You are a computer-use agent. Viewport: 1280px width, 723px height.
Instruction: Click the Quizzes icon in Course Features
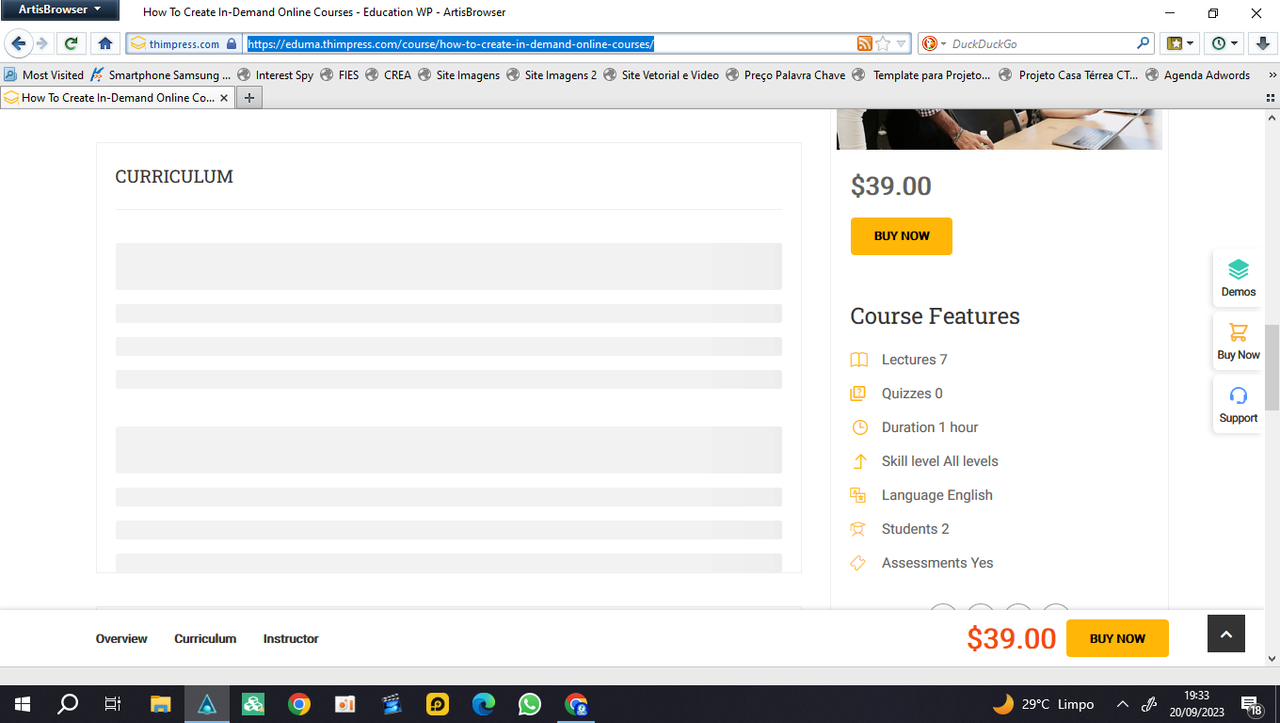(x=859, y=394)
